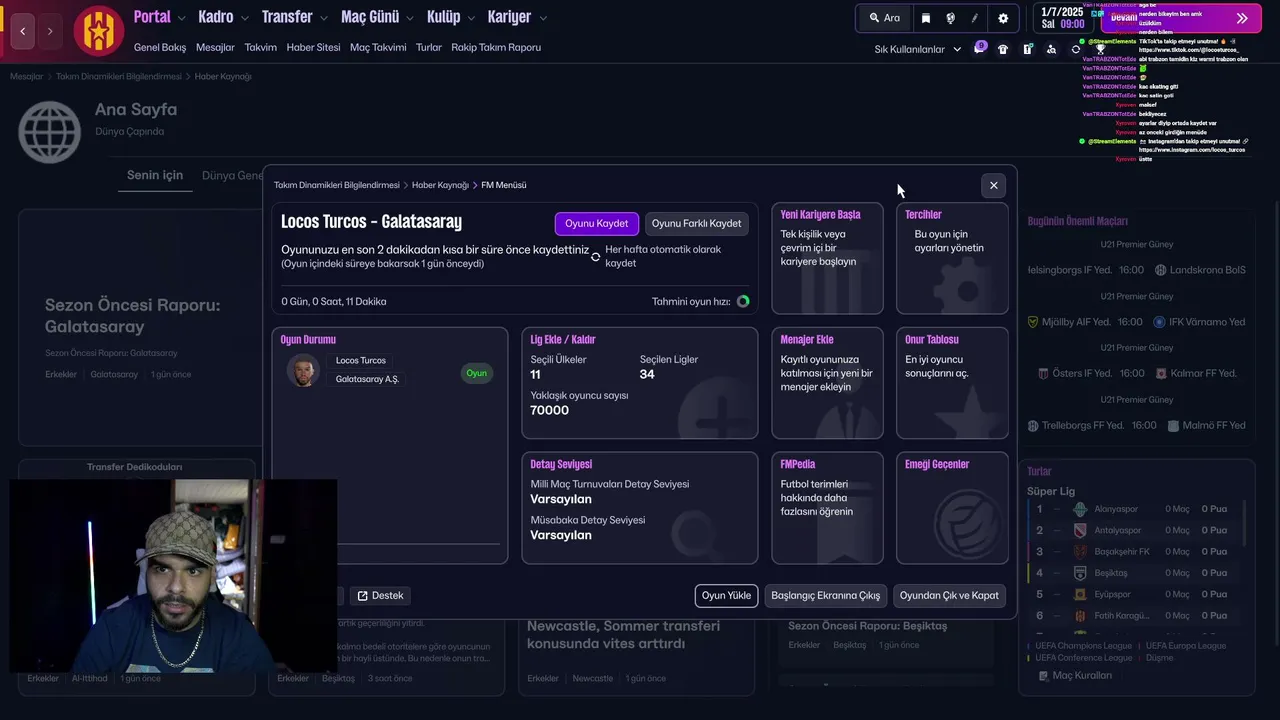Open the Mesajlar submenu item

tap(215, 47)
